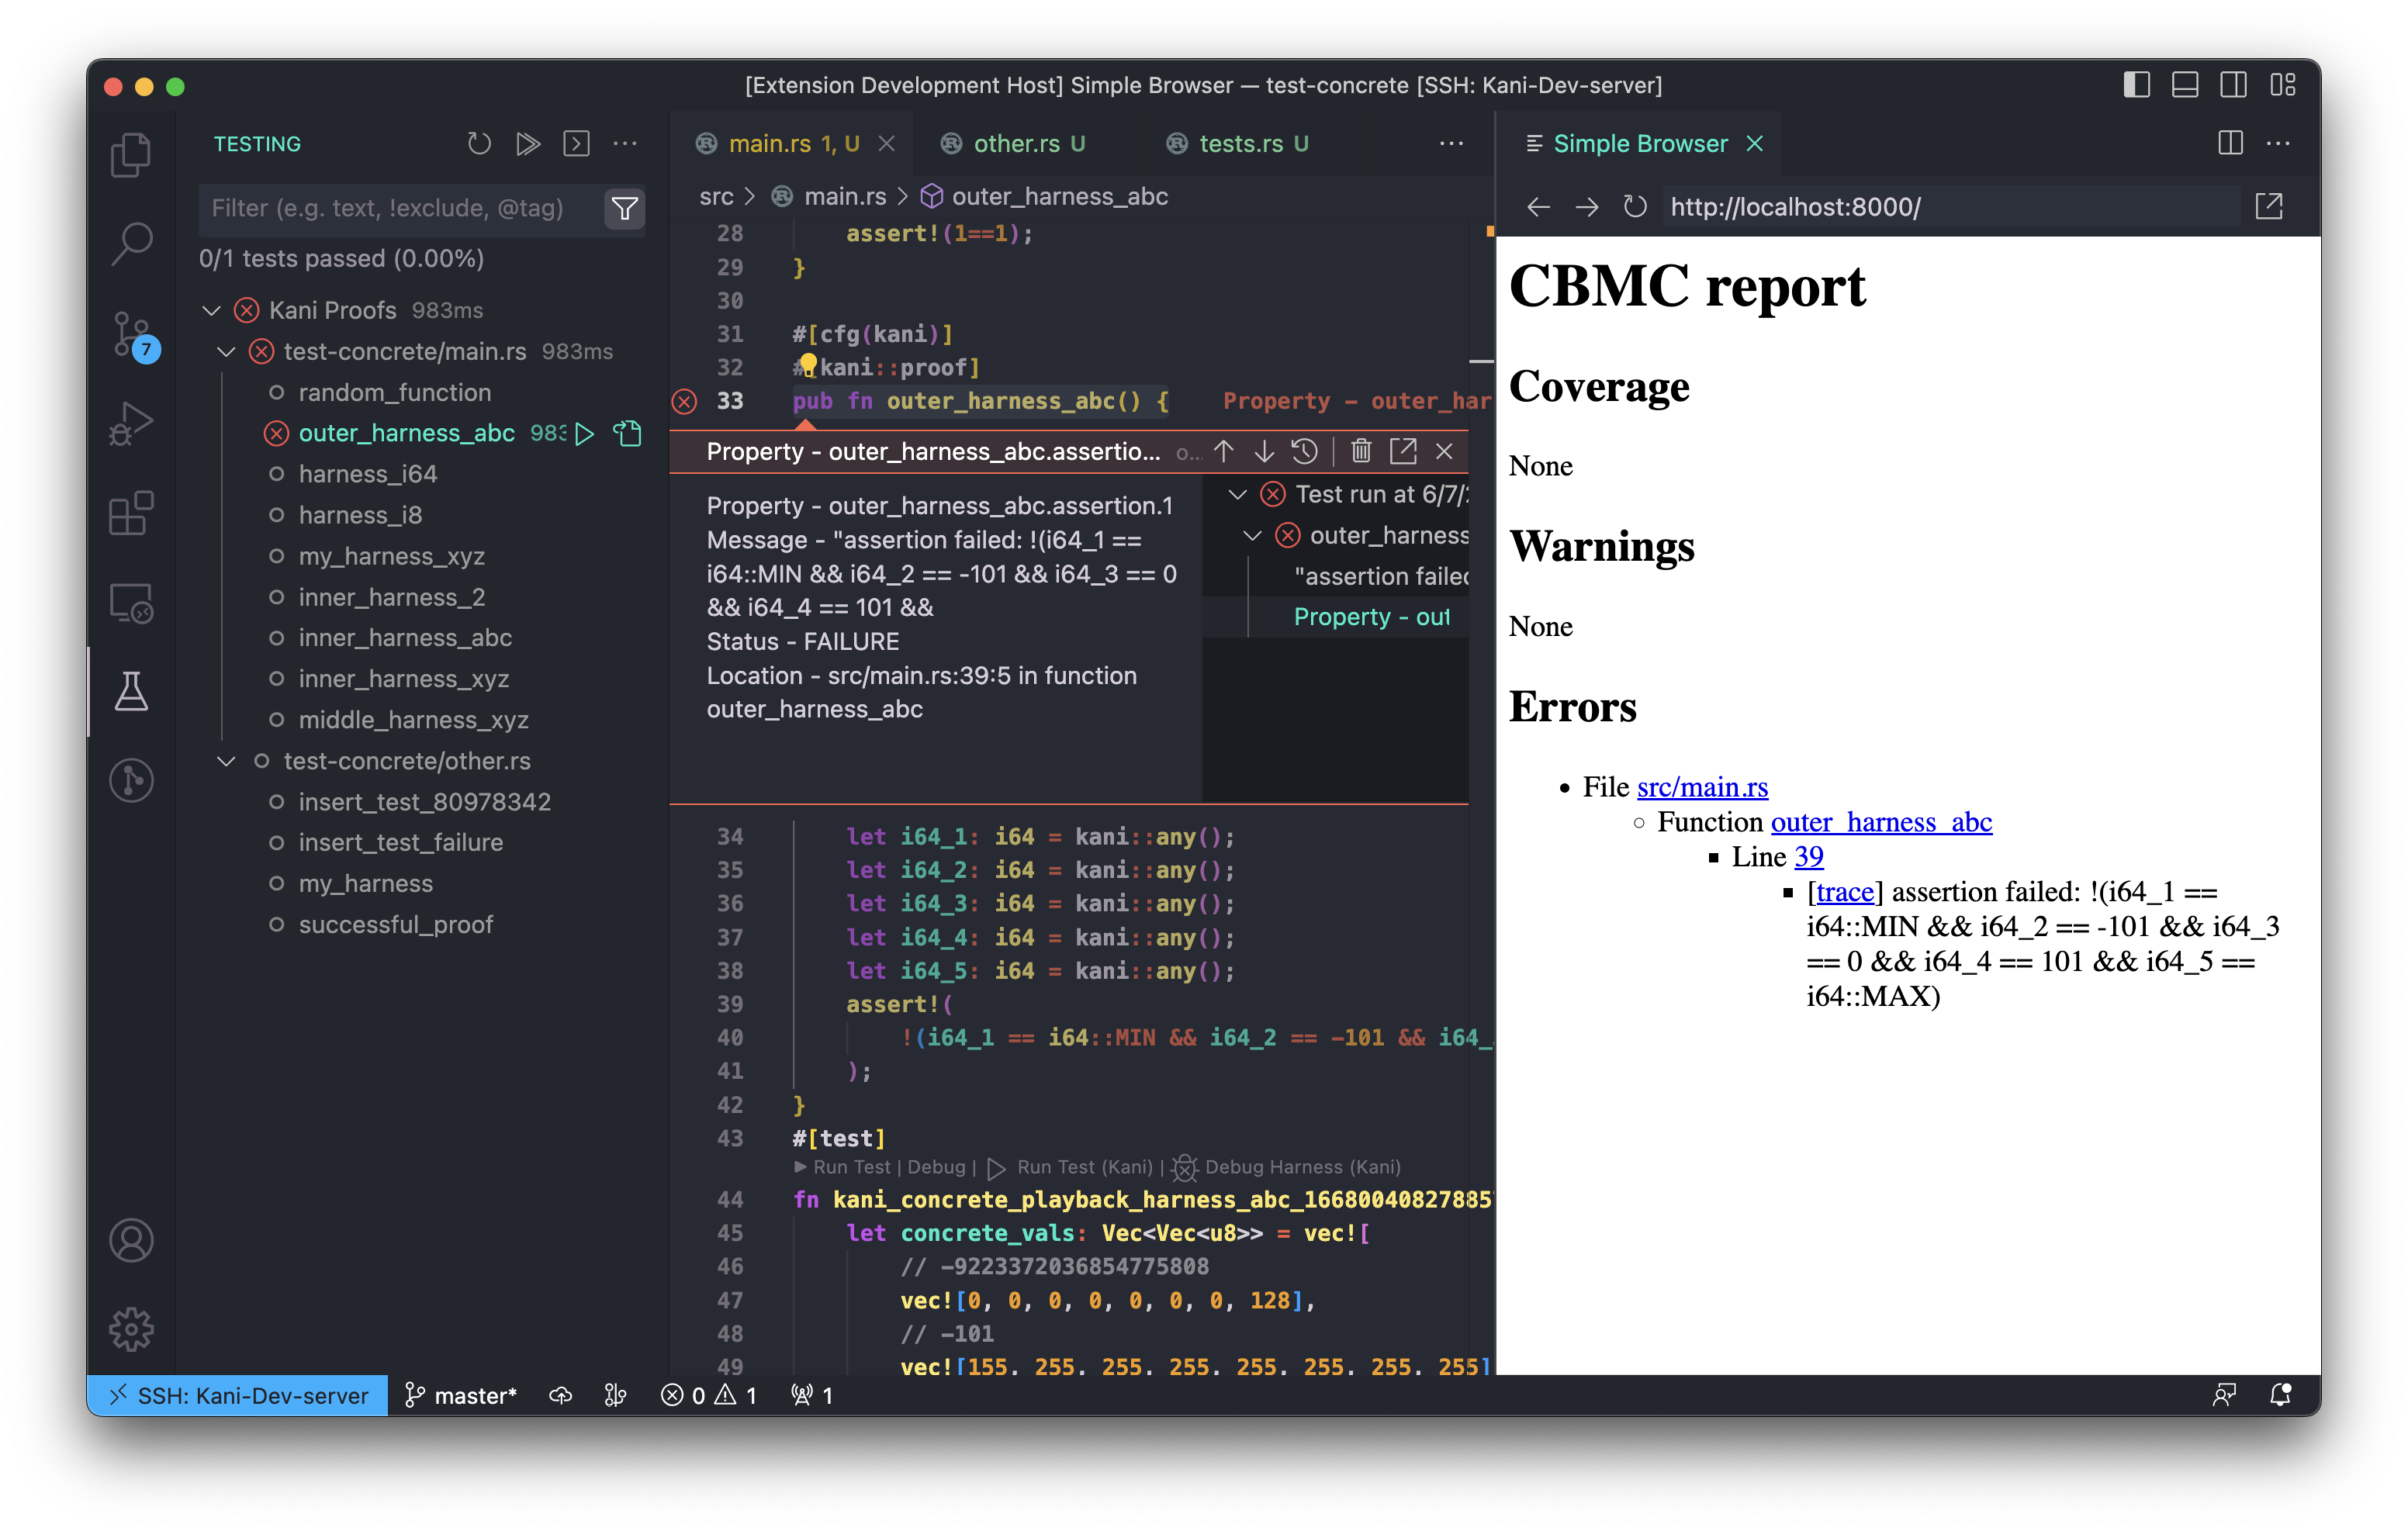
Task: Toggle primary side bar layout
Action: pyautogui.click(x=2137, y=85)
